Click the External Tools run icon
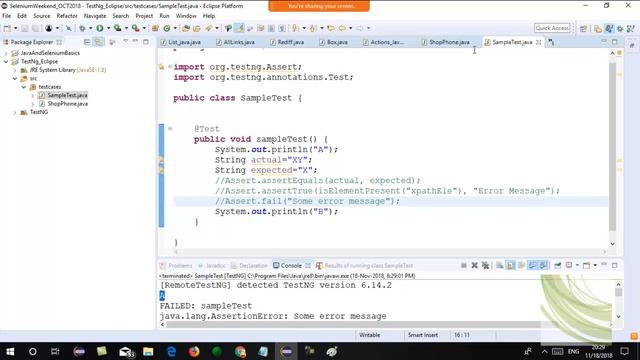The image size is (640, 360). pyautogui.click(x=136, y=28)
